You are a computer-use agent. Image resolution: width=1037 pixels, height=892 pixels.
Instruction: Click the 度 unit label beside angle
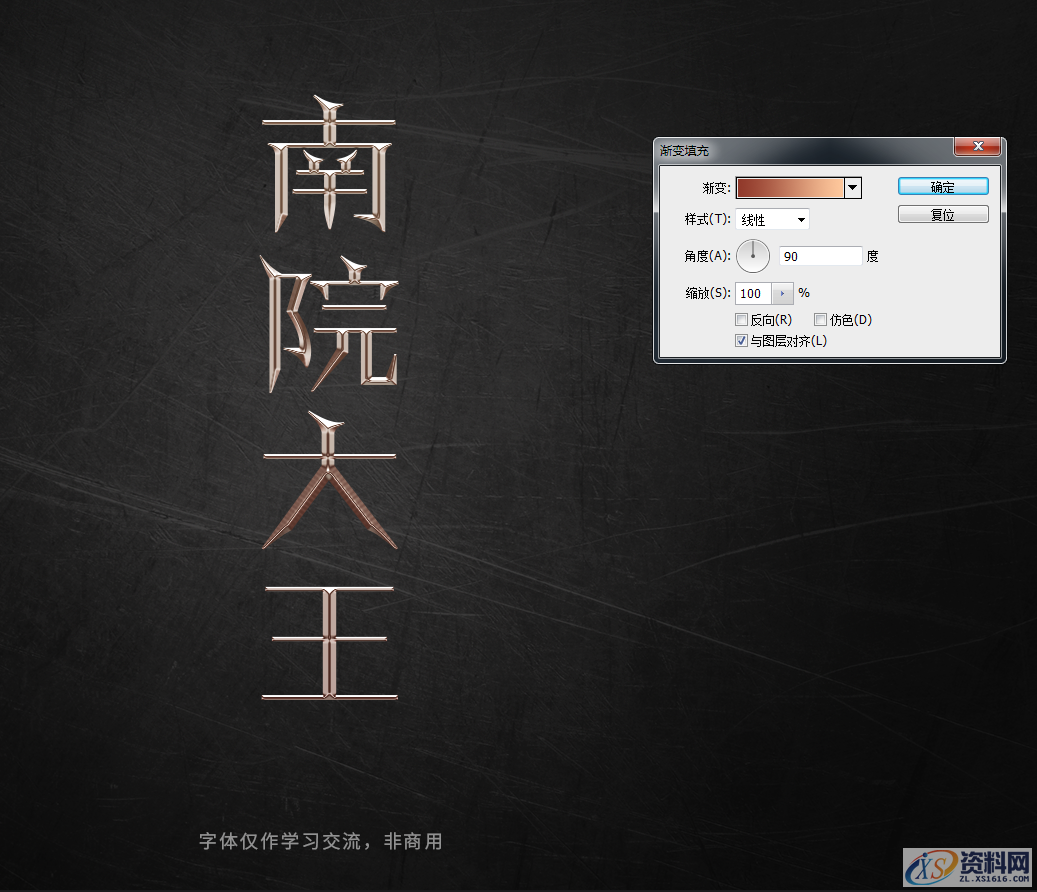click(872, 256)
